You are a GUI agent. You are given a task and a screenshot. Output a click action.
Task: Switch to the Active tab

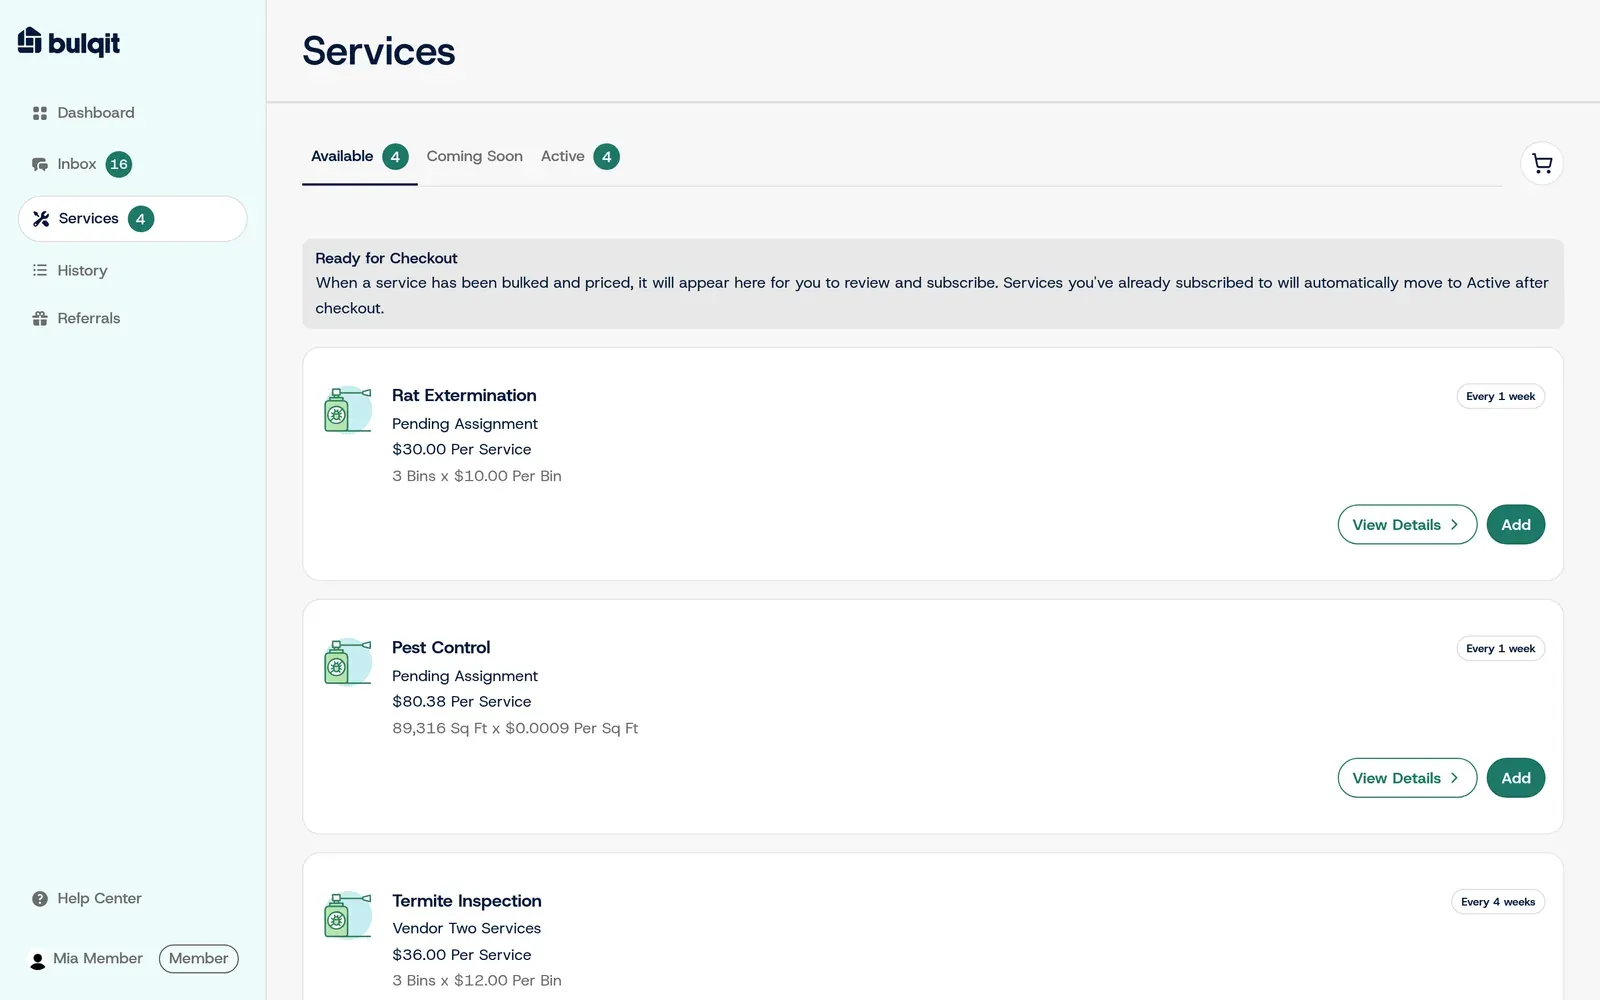(x=580, y=157)
